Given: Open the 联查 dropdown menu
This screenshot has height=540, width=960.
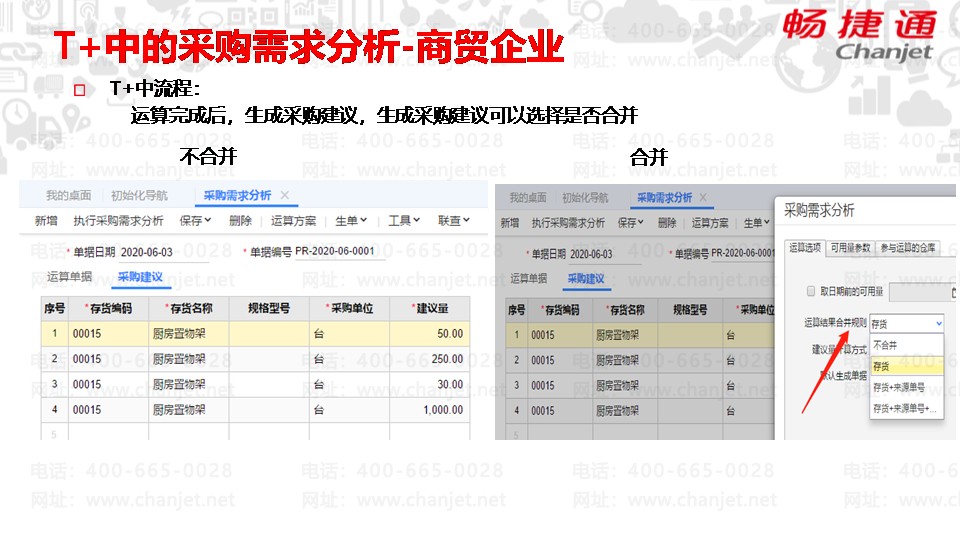Looking at the screenshot, I should [454, 220].
